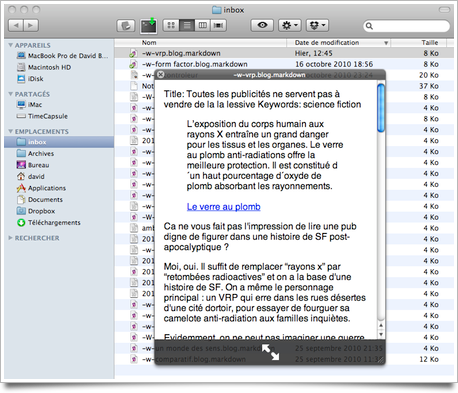Switch to Cover Flow view
The width and height of the screenshot is (458, 393).
coord(218,25)
